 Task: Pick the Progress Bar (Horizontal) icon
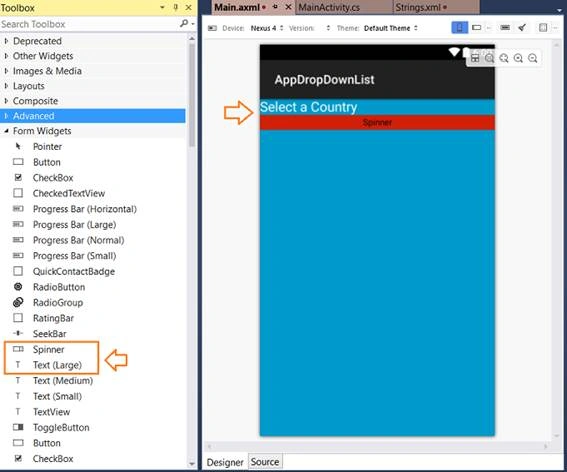point(18,209)
